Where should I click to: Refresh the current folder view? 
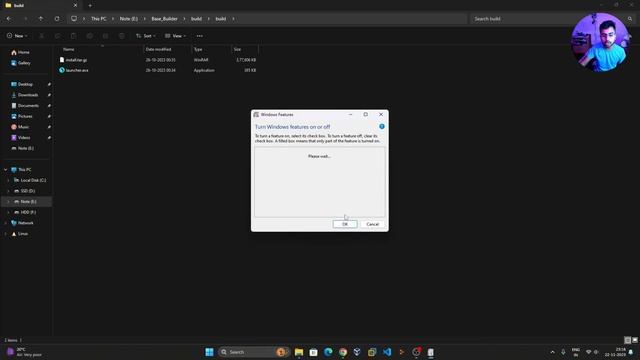click(57, 19)
